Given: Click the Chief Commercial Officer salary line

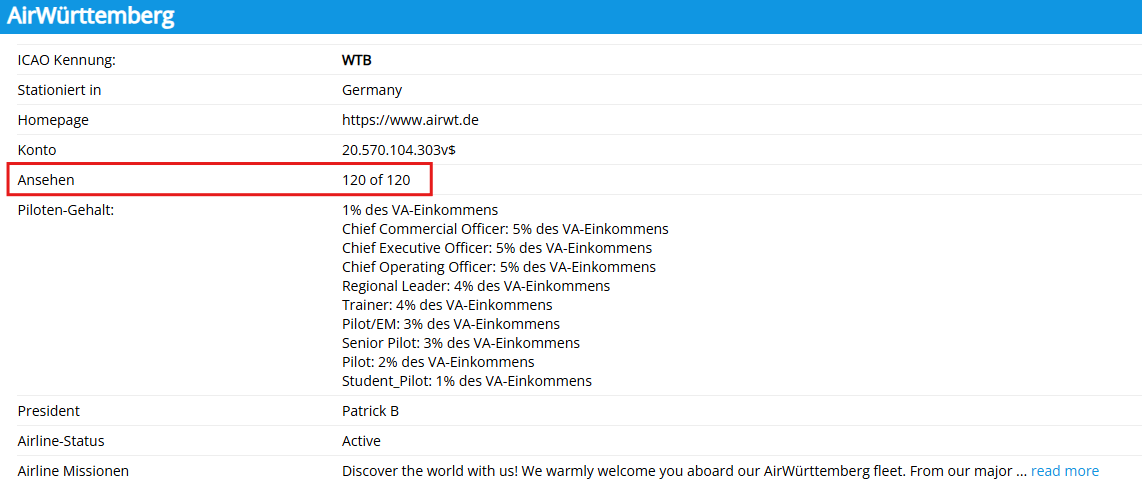Looking at the screenshot, I should point(505,229).
